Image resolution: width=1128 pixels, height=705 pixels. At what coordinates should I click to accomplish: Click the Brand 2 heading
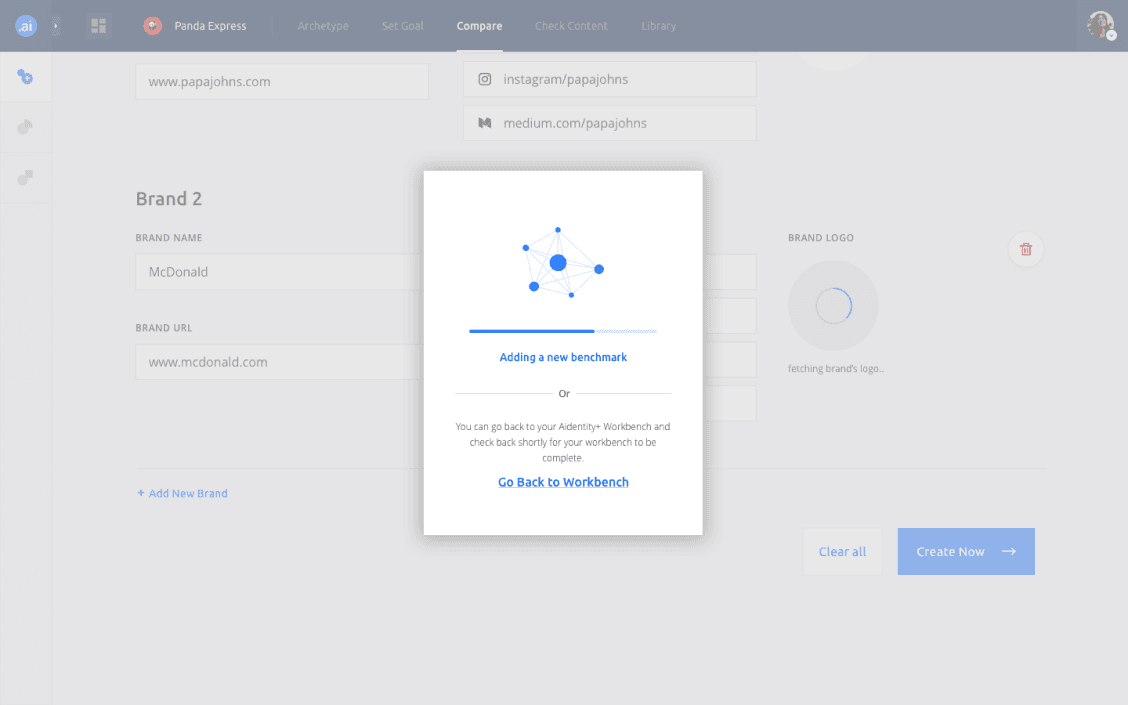click(x=169, y=199)
